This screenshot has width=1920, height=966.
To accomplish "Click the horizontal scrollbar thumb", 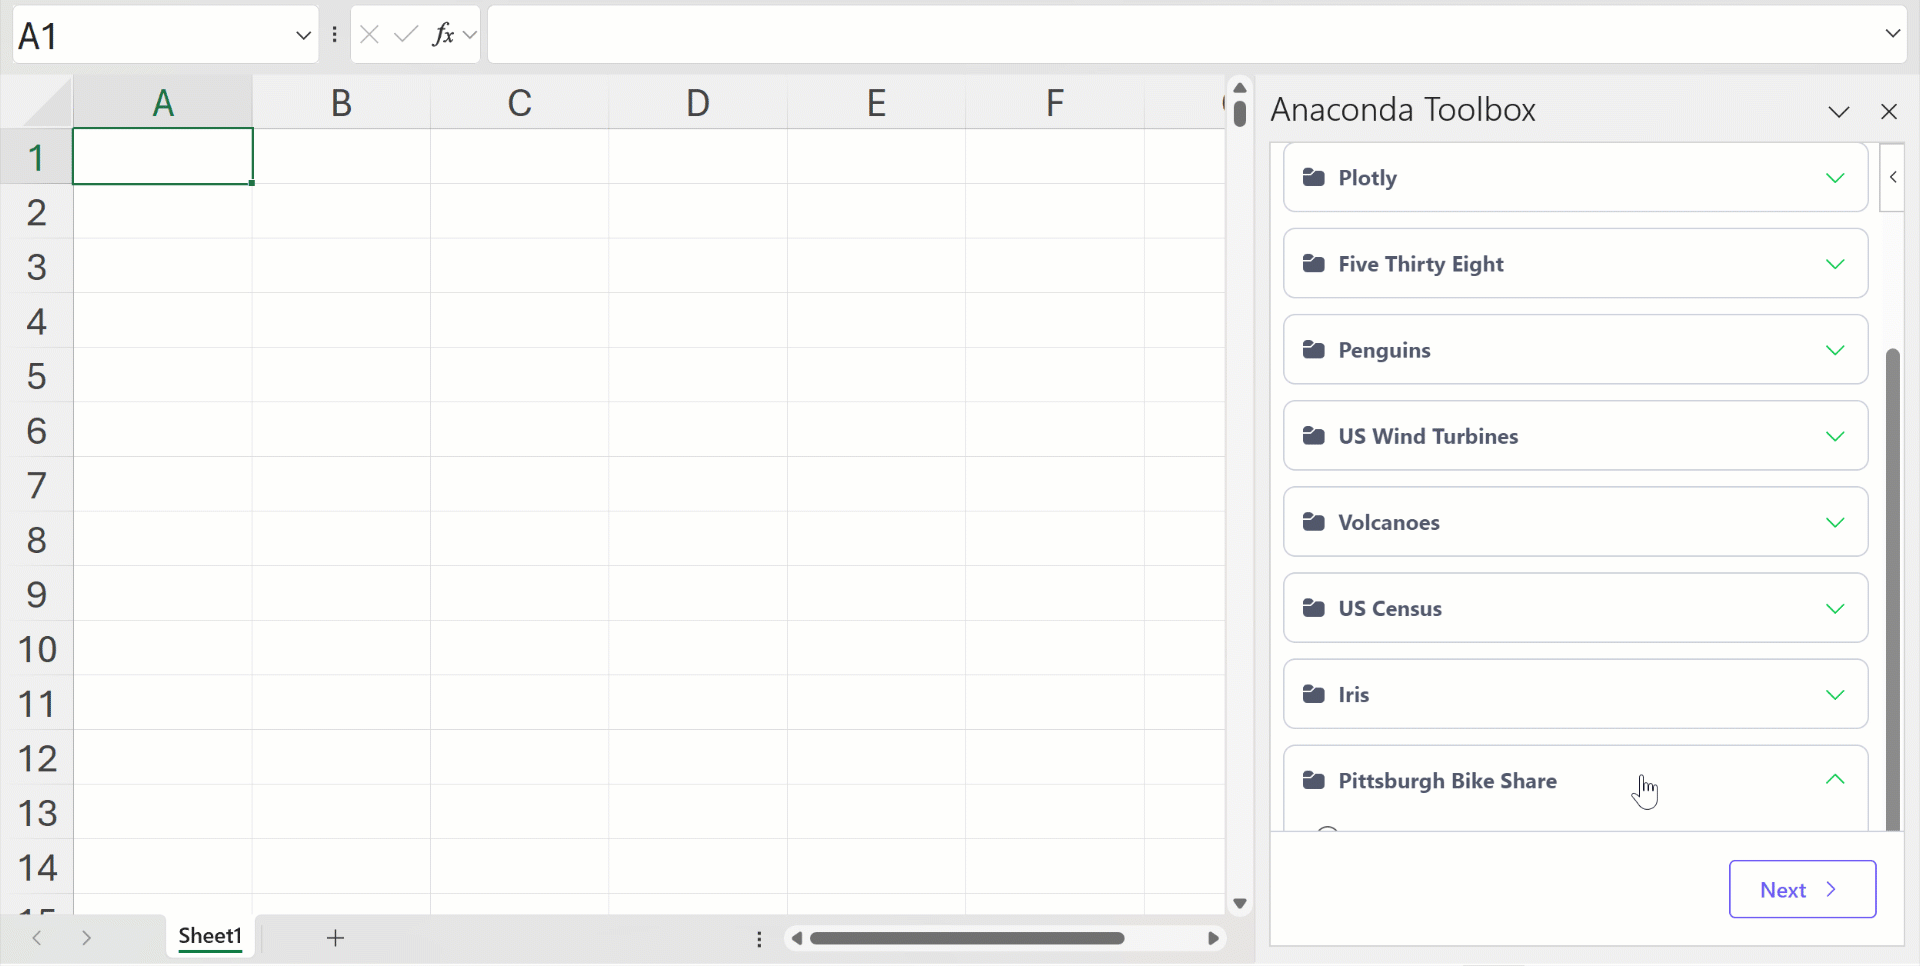I will click(x=967, y=938).
